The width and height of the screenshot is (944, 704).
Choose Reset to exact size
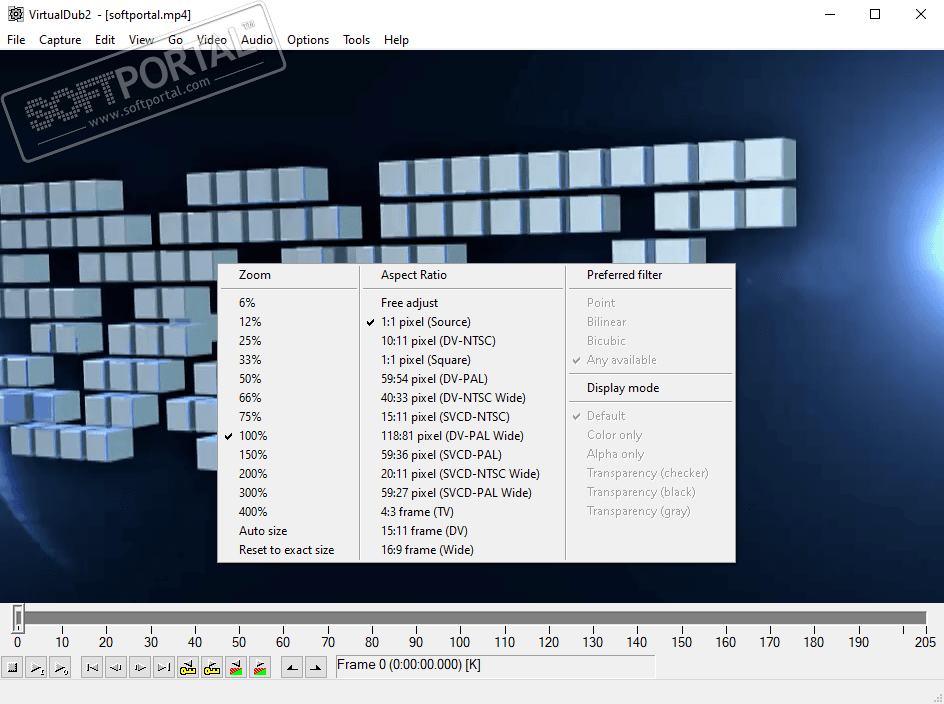[x=289, y=550]
